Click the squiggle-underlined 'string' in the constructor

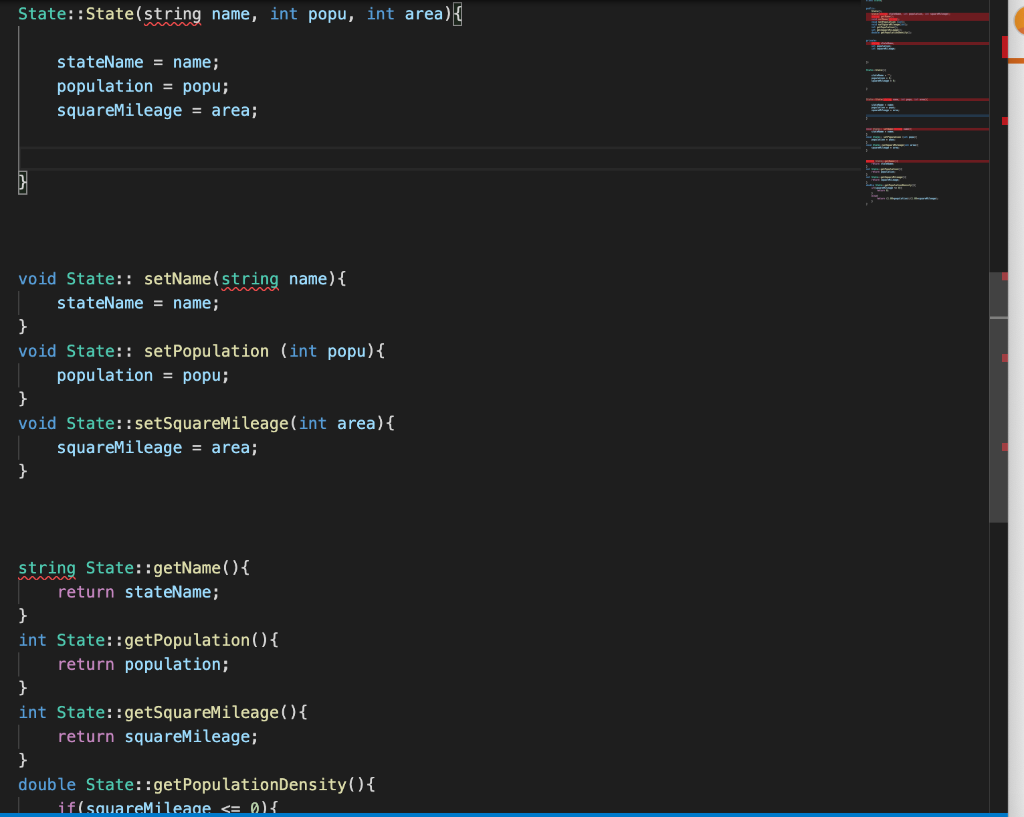click(x=172, y=14)
